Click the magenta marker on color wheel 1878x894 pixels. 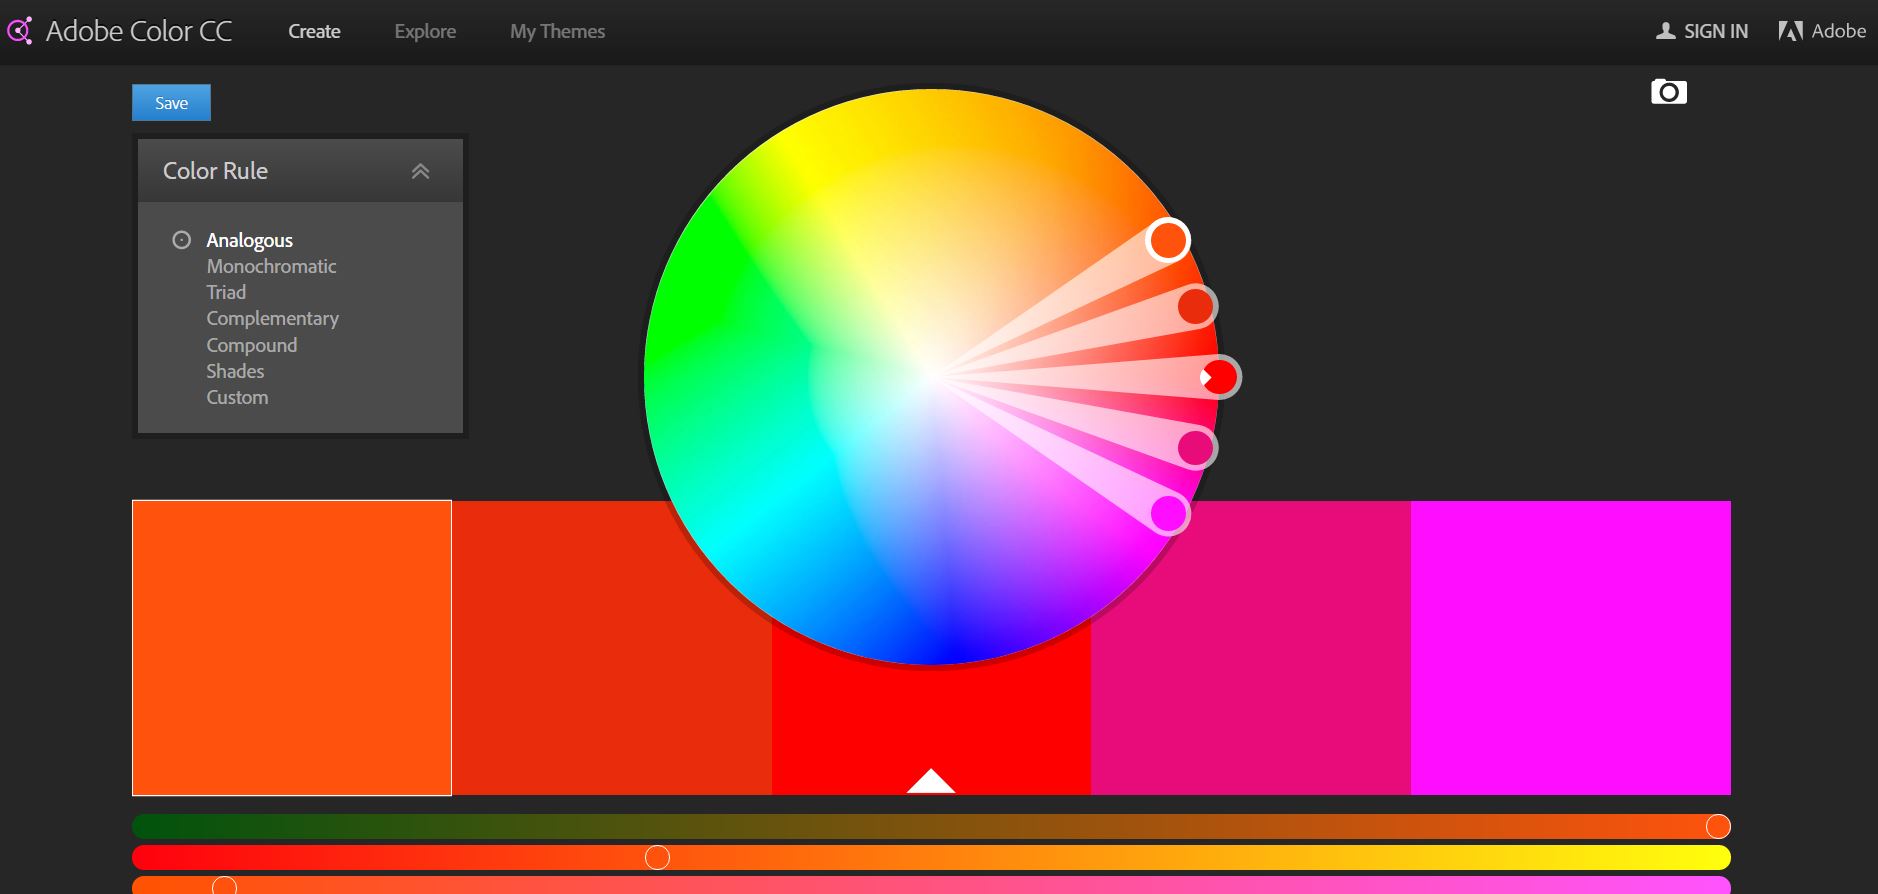pos(1168,514)
